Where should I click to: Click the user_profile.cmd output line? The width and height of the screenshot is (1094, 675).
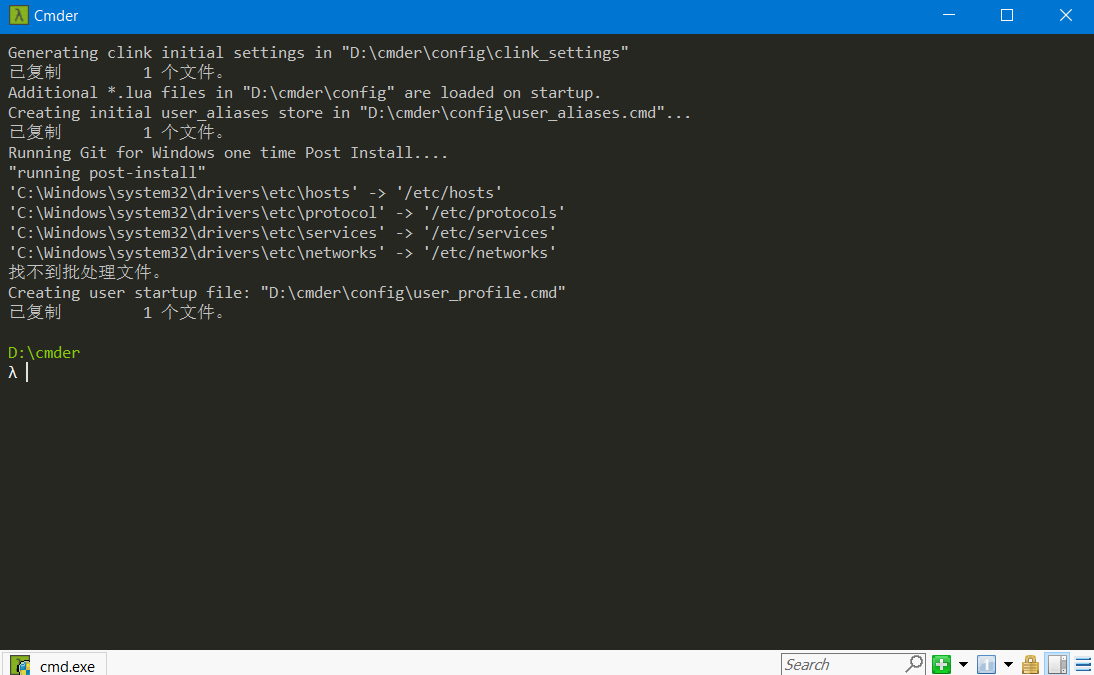(x=287, y=293)
